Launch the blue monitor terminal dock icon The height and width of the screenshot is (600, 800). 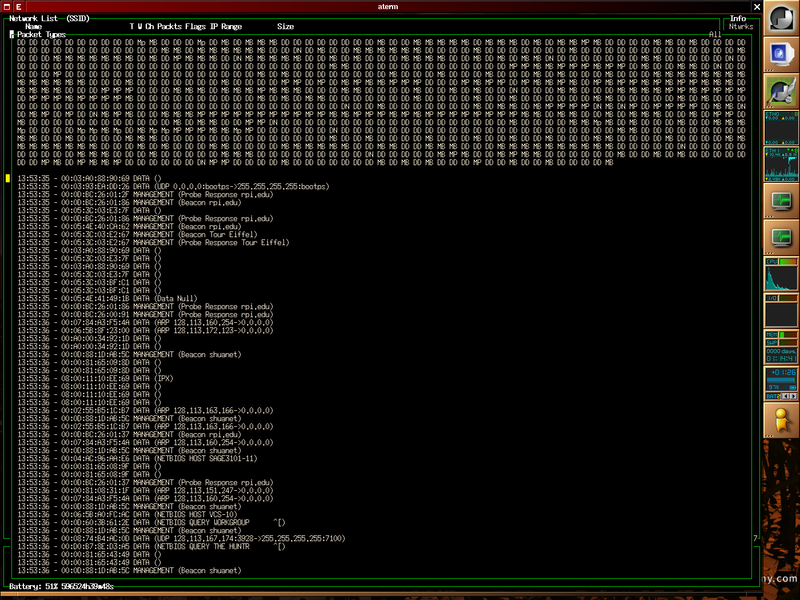point(781,55)
